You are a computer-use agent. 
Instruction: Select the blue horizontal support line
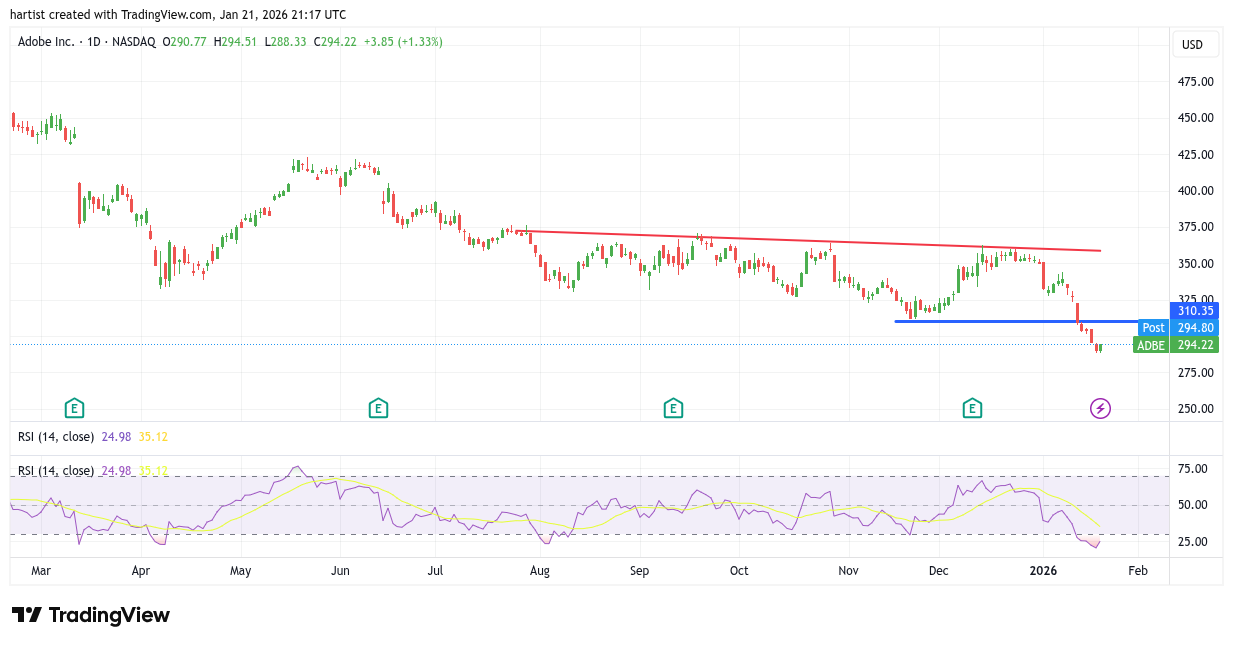click(1000, 321)
